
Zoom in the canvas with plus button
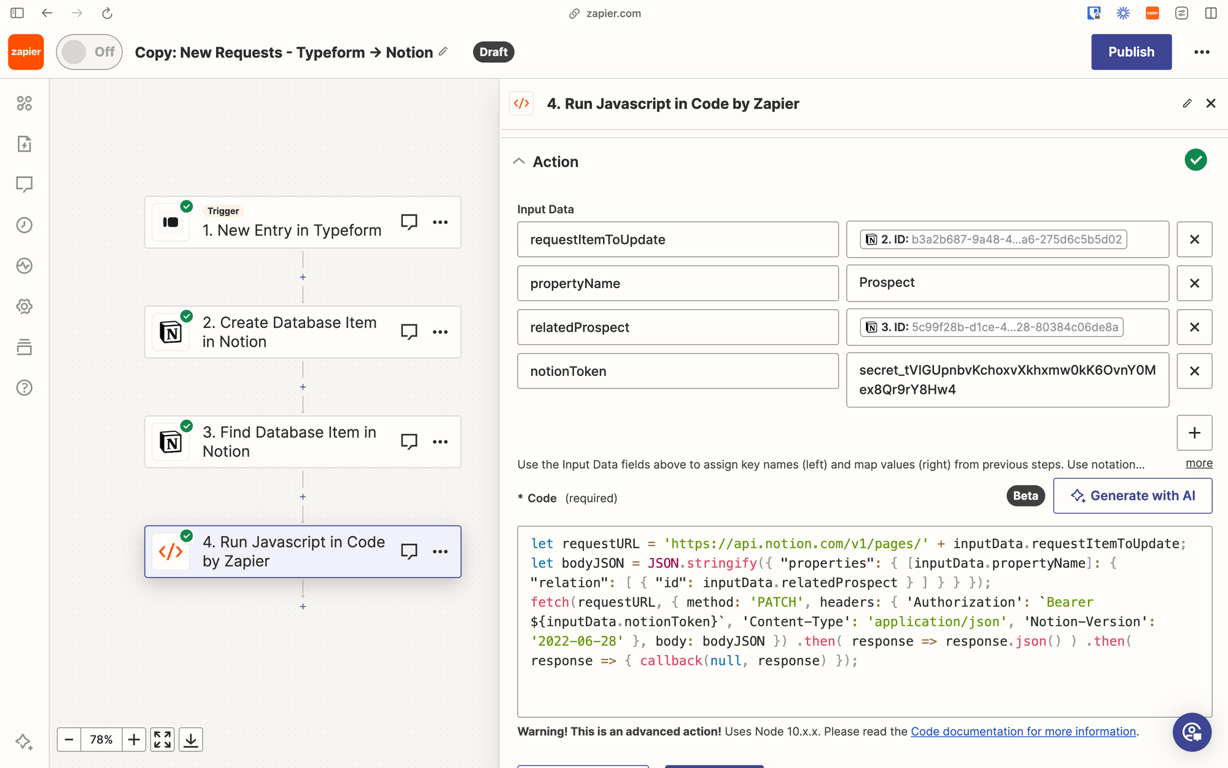pos(134,740)
